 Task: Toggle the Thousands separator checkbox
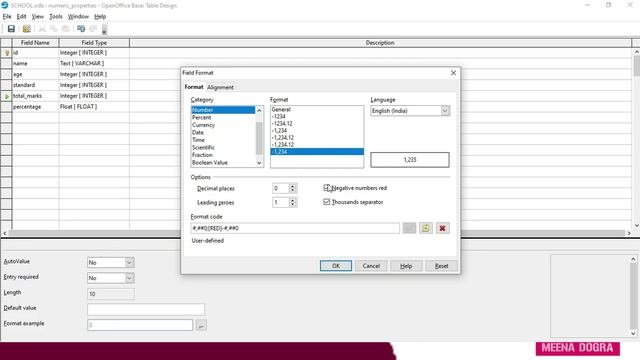(x=327, y=202)
